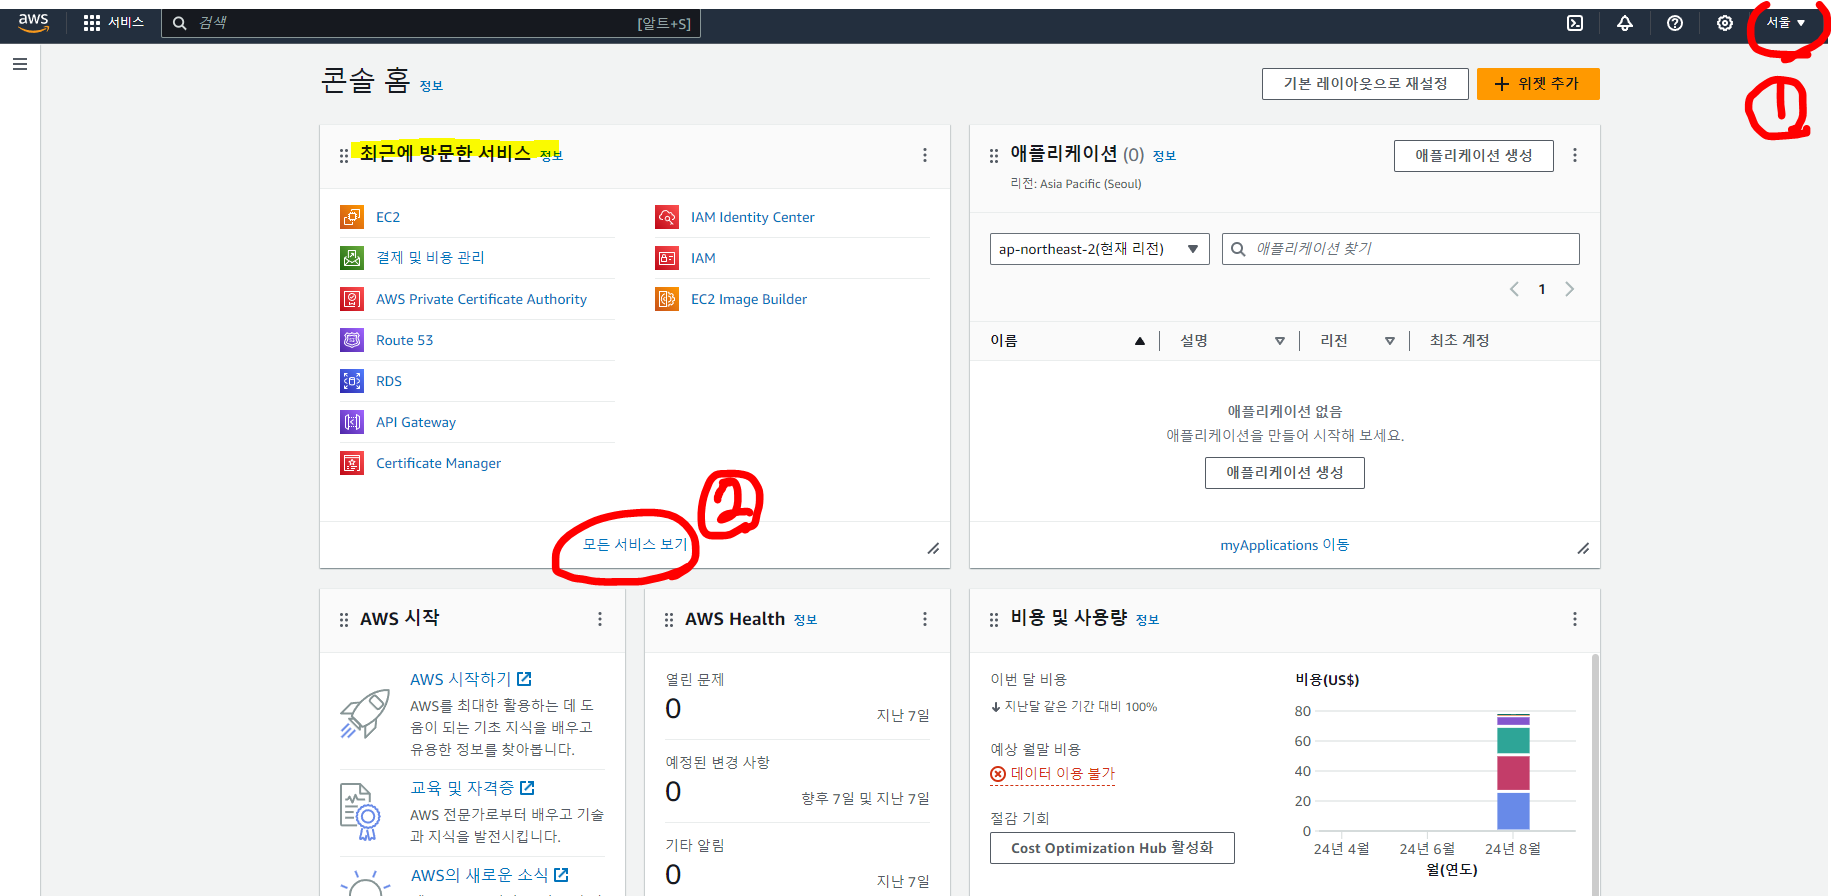Click the 열린 문제 count in AWS Health
1831x896 pixels.
673,709
